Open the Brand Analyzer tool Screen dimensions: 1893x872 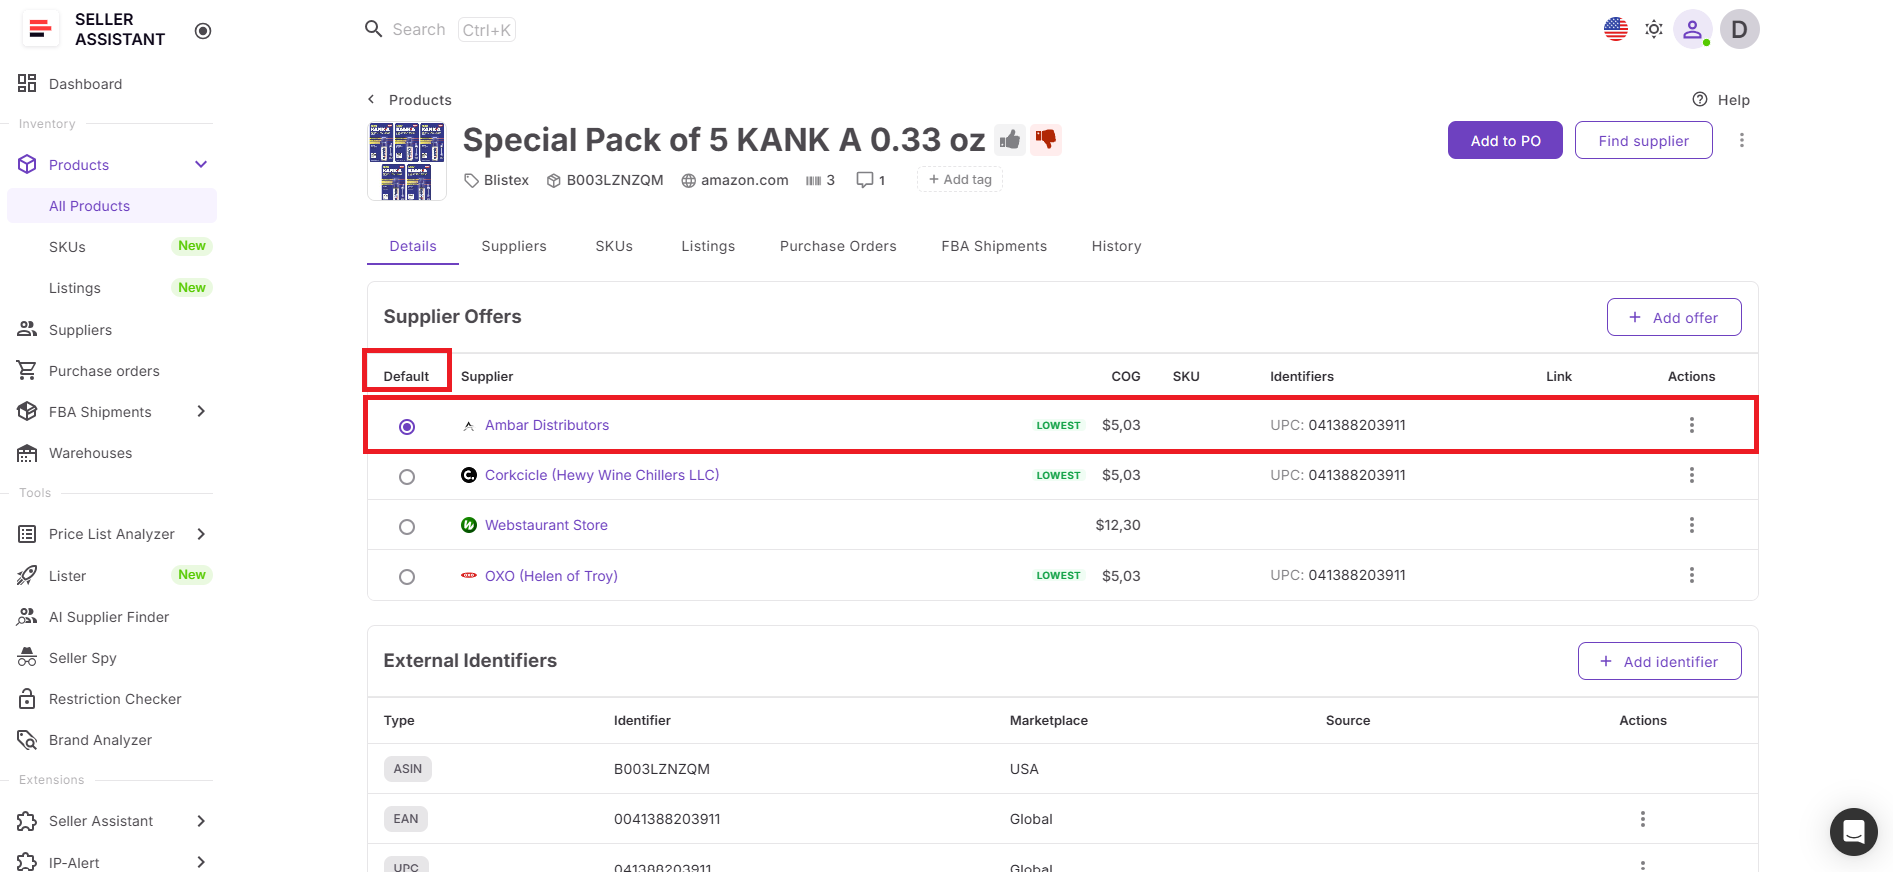pyautogui.click(x=100, y=740)
